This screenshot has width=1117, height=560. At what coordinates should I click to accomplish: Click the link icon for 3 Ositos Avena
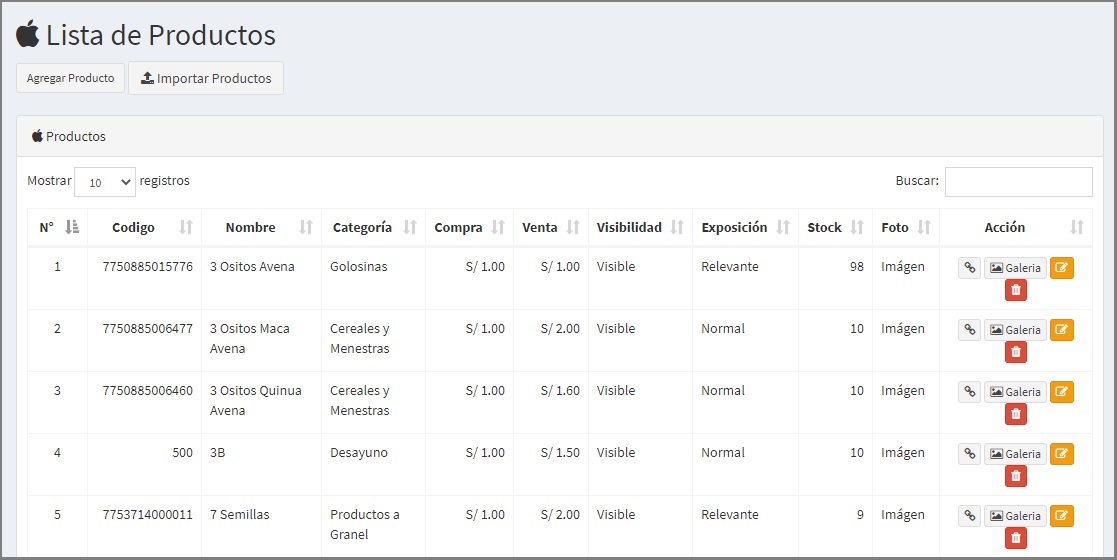[x=970, y=268]
